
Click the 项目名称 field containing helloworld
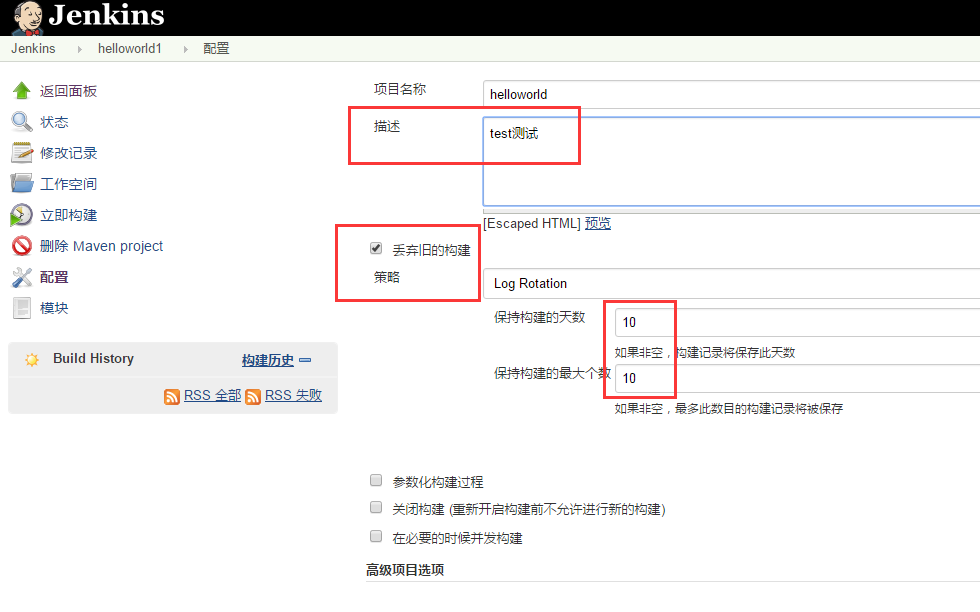coord(731,94)
